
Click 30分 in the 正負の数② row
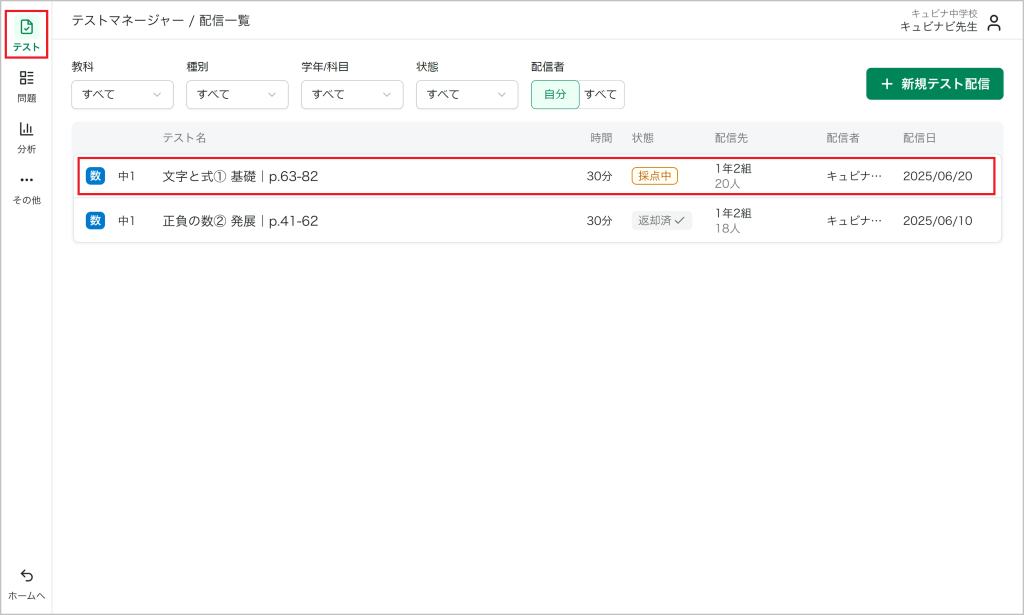[x=599, y=221]
